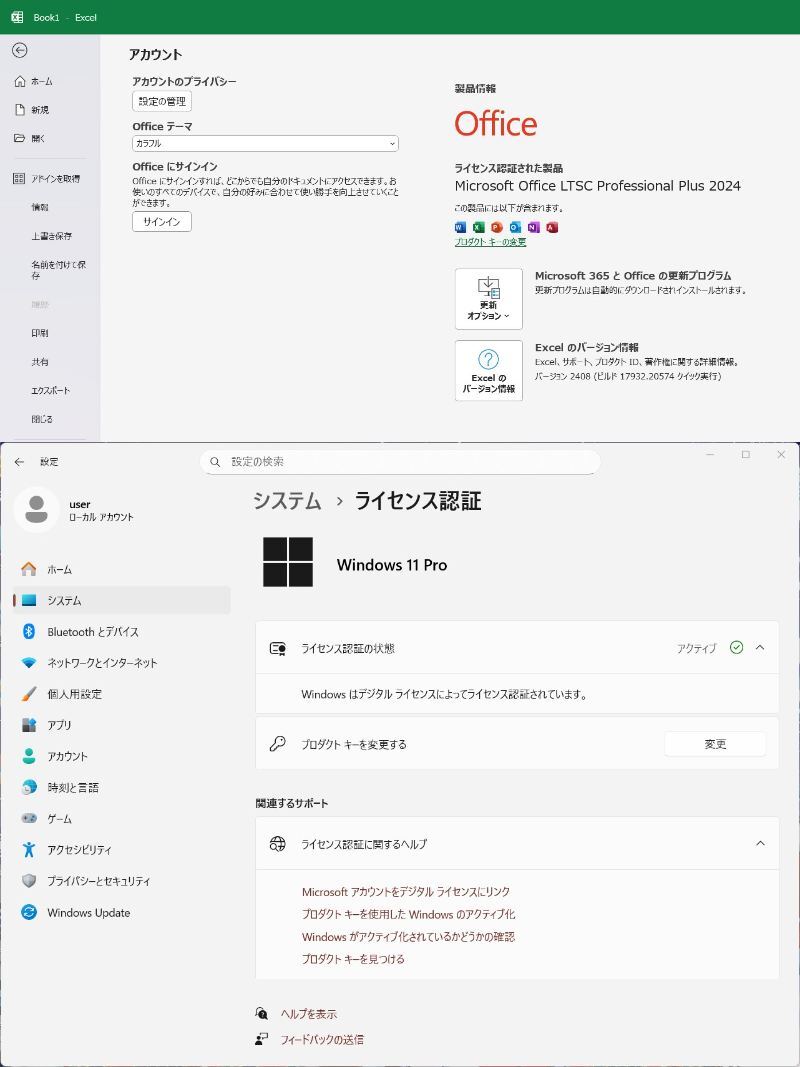This screenshot has width=800, height=1067.
Task: Click the Excel app icon in title bar
Action: coord(18,17)
